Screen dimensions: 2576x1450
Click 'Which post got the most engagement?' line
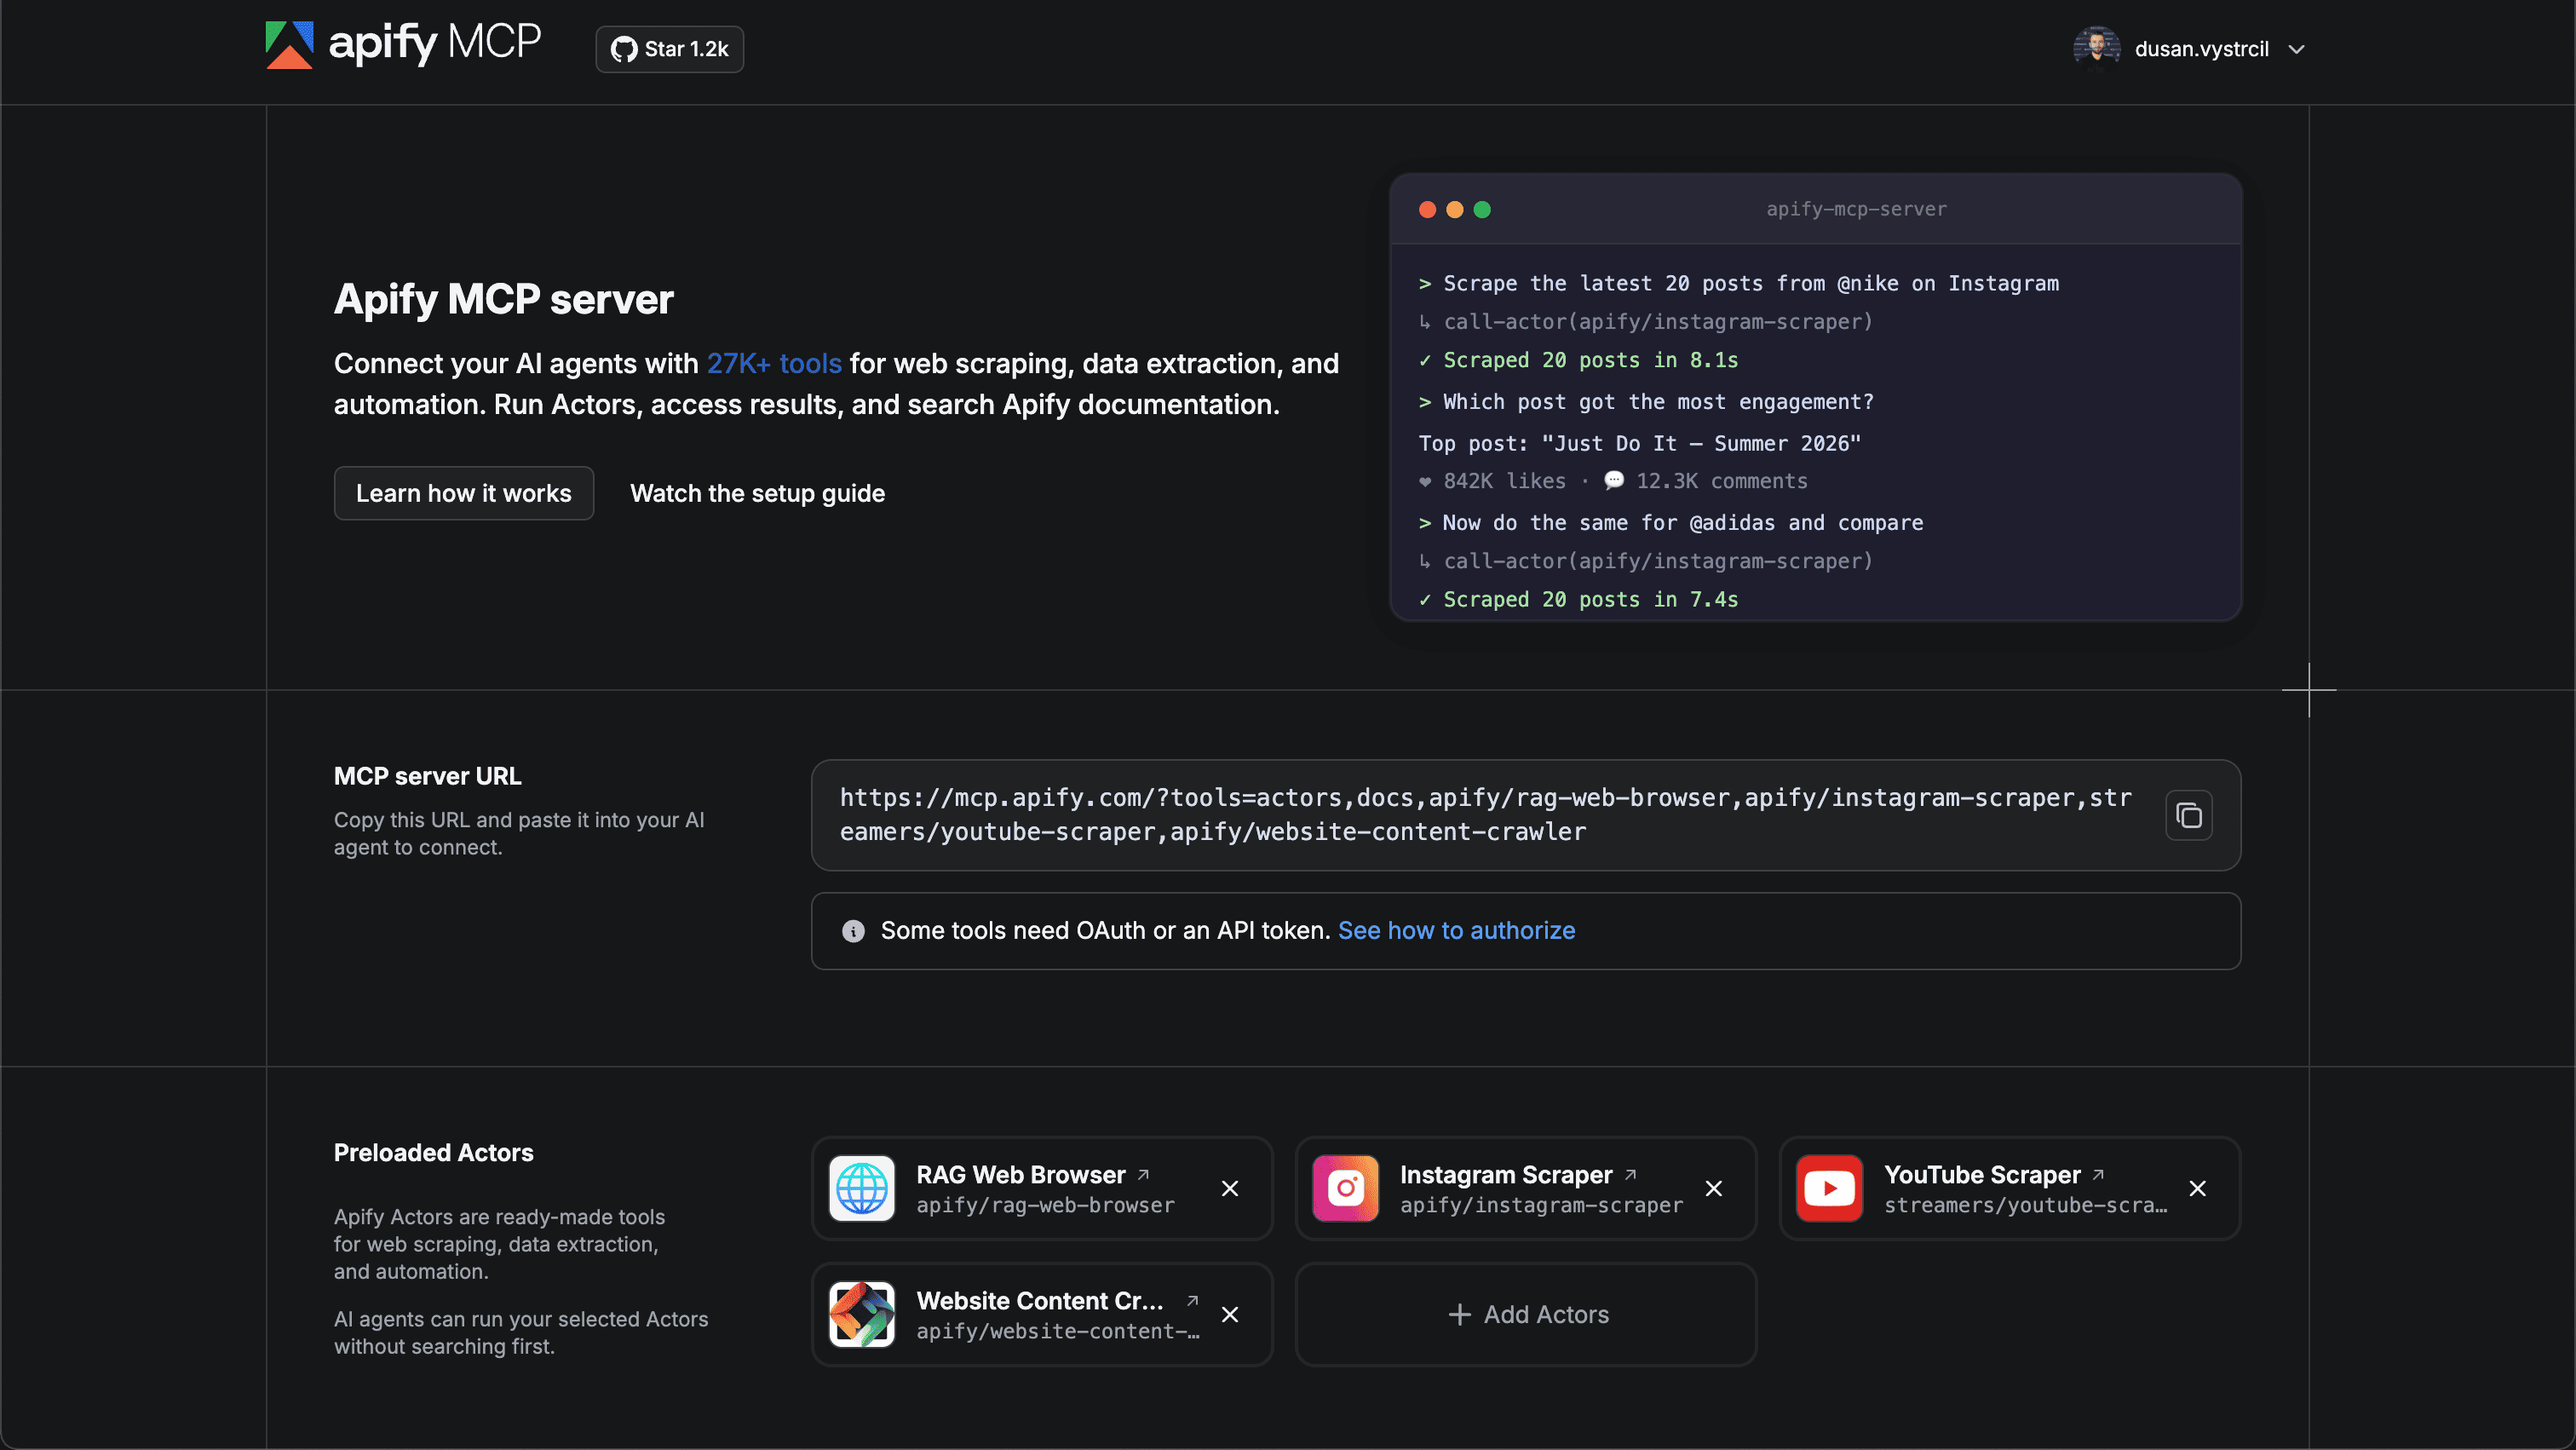click(1646, 401)
